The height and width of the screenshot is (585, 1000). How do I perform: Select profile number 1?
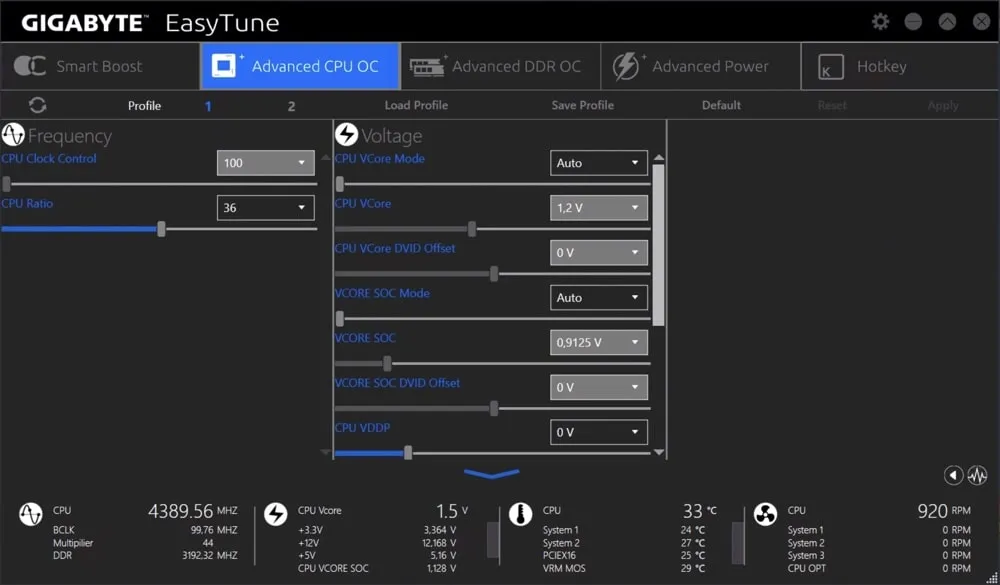(208, 106)
